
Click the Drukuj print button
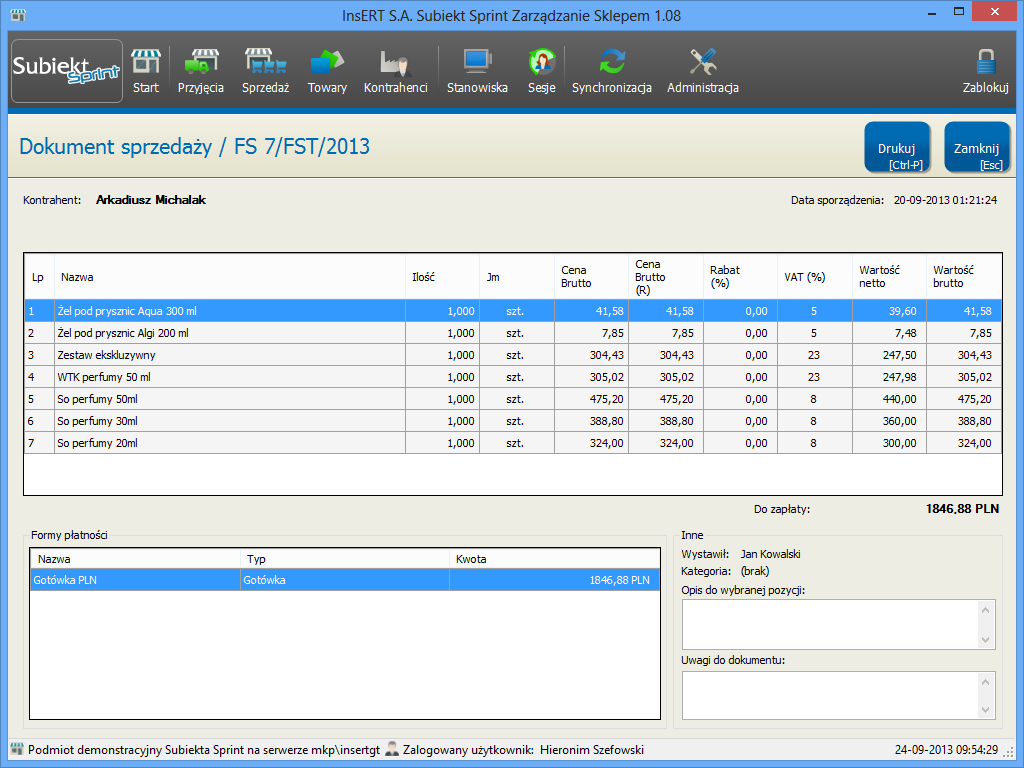tap(897, 148)
